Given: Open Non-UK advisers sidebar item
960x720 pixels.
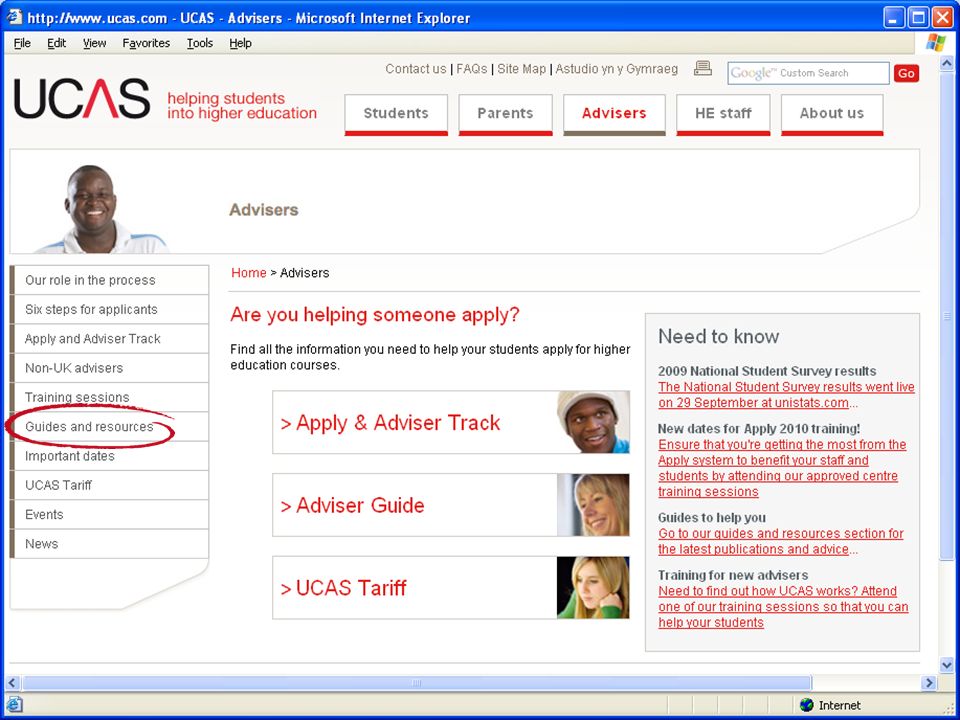Looking at the screenshot, I should click(x=110, y=368).
